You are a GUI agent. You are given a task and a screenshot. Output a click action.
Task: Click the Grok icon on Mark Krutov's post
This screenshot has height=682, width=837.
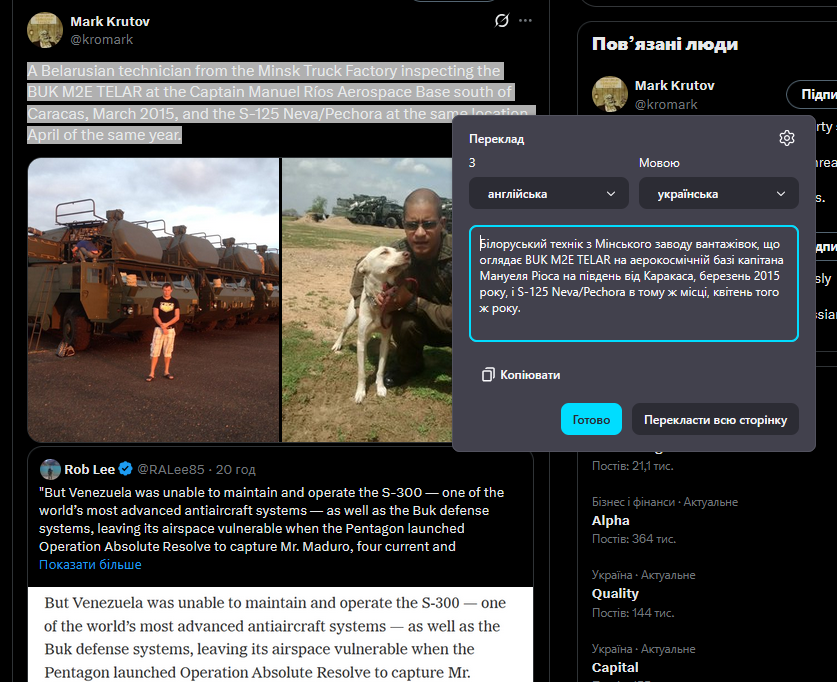click(502, 21)
